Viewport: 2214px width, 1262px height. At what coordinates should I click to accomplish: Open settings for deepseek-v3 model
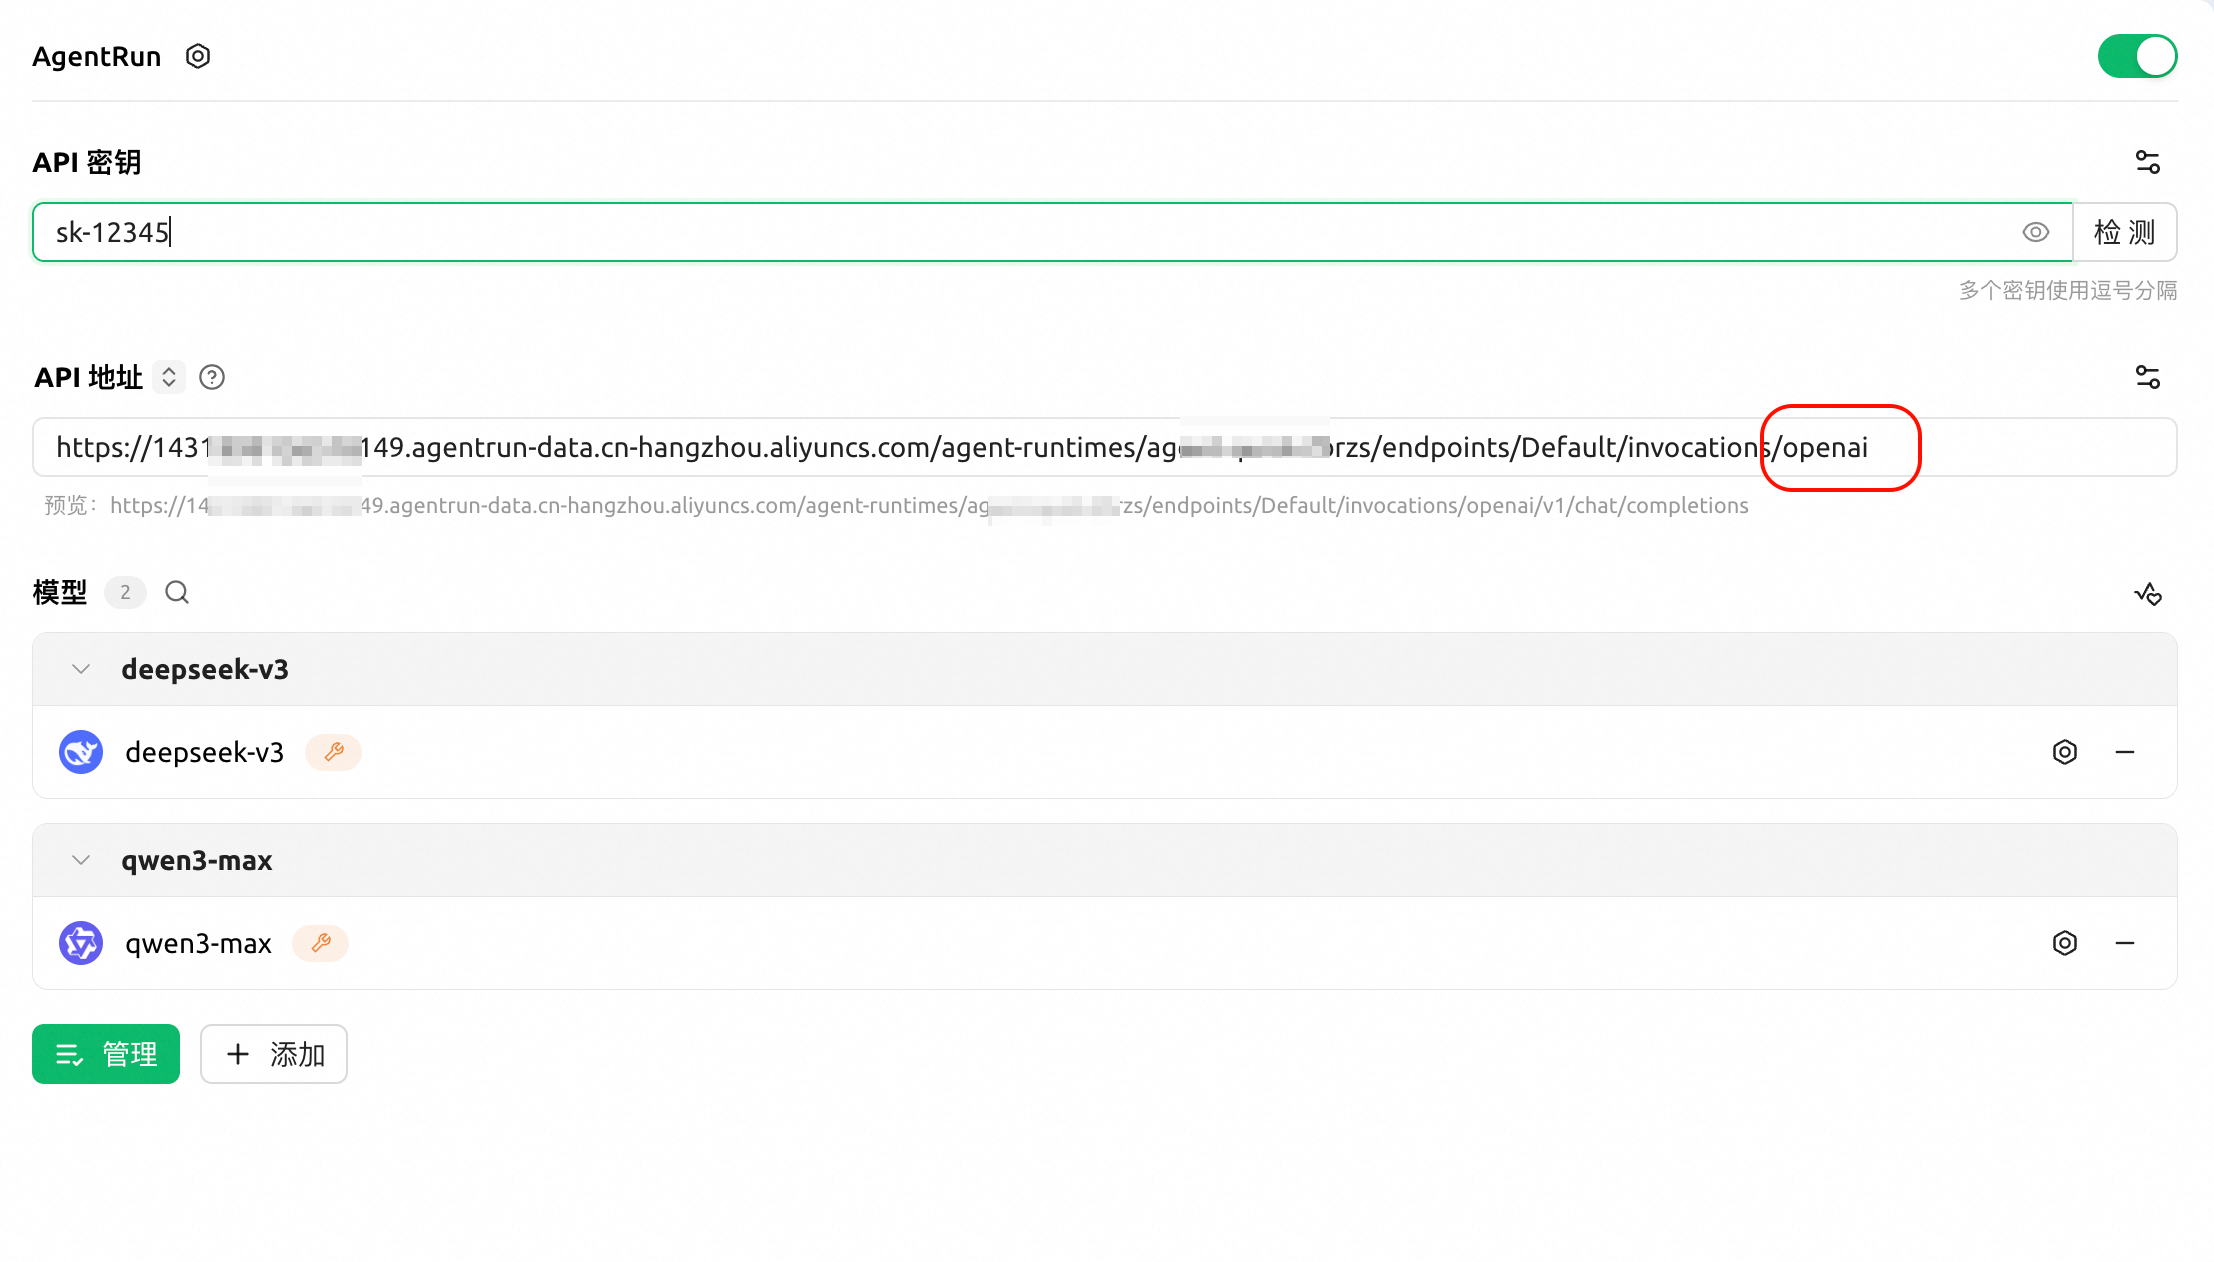pyautogui.click(x=2064, y=752)
